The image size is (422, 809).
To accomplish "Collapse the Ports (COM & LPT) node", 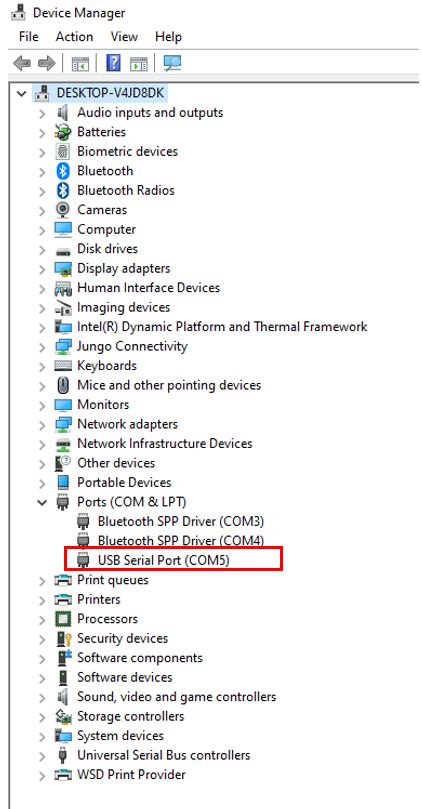I will click(x=42, y=502).
